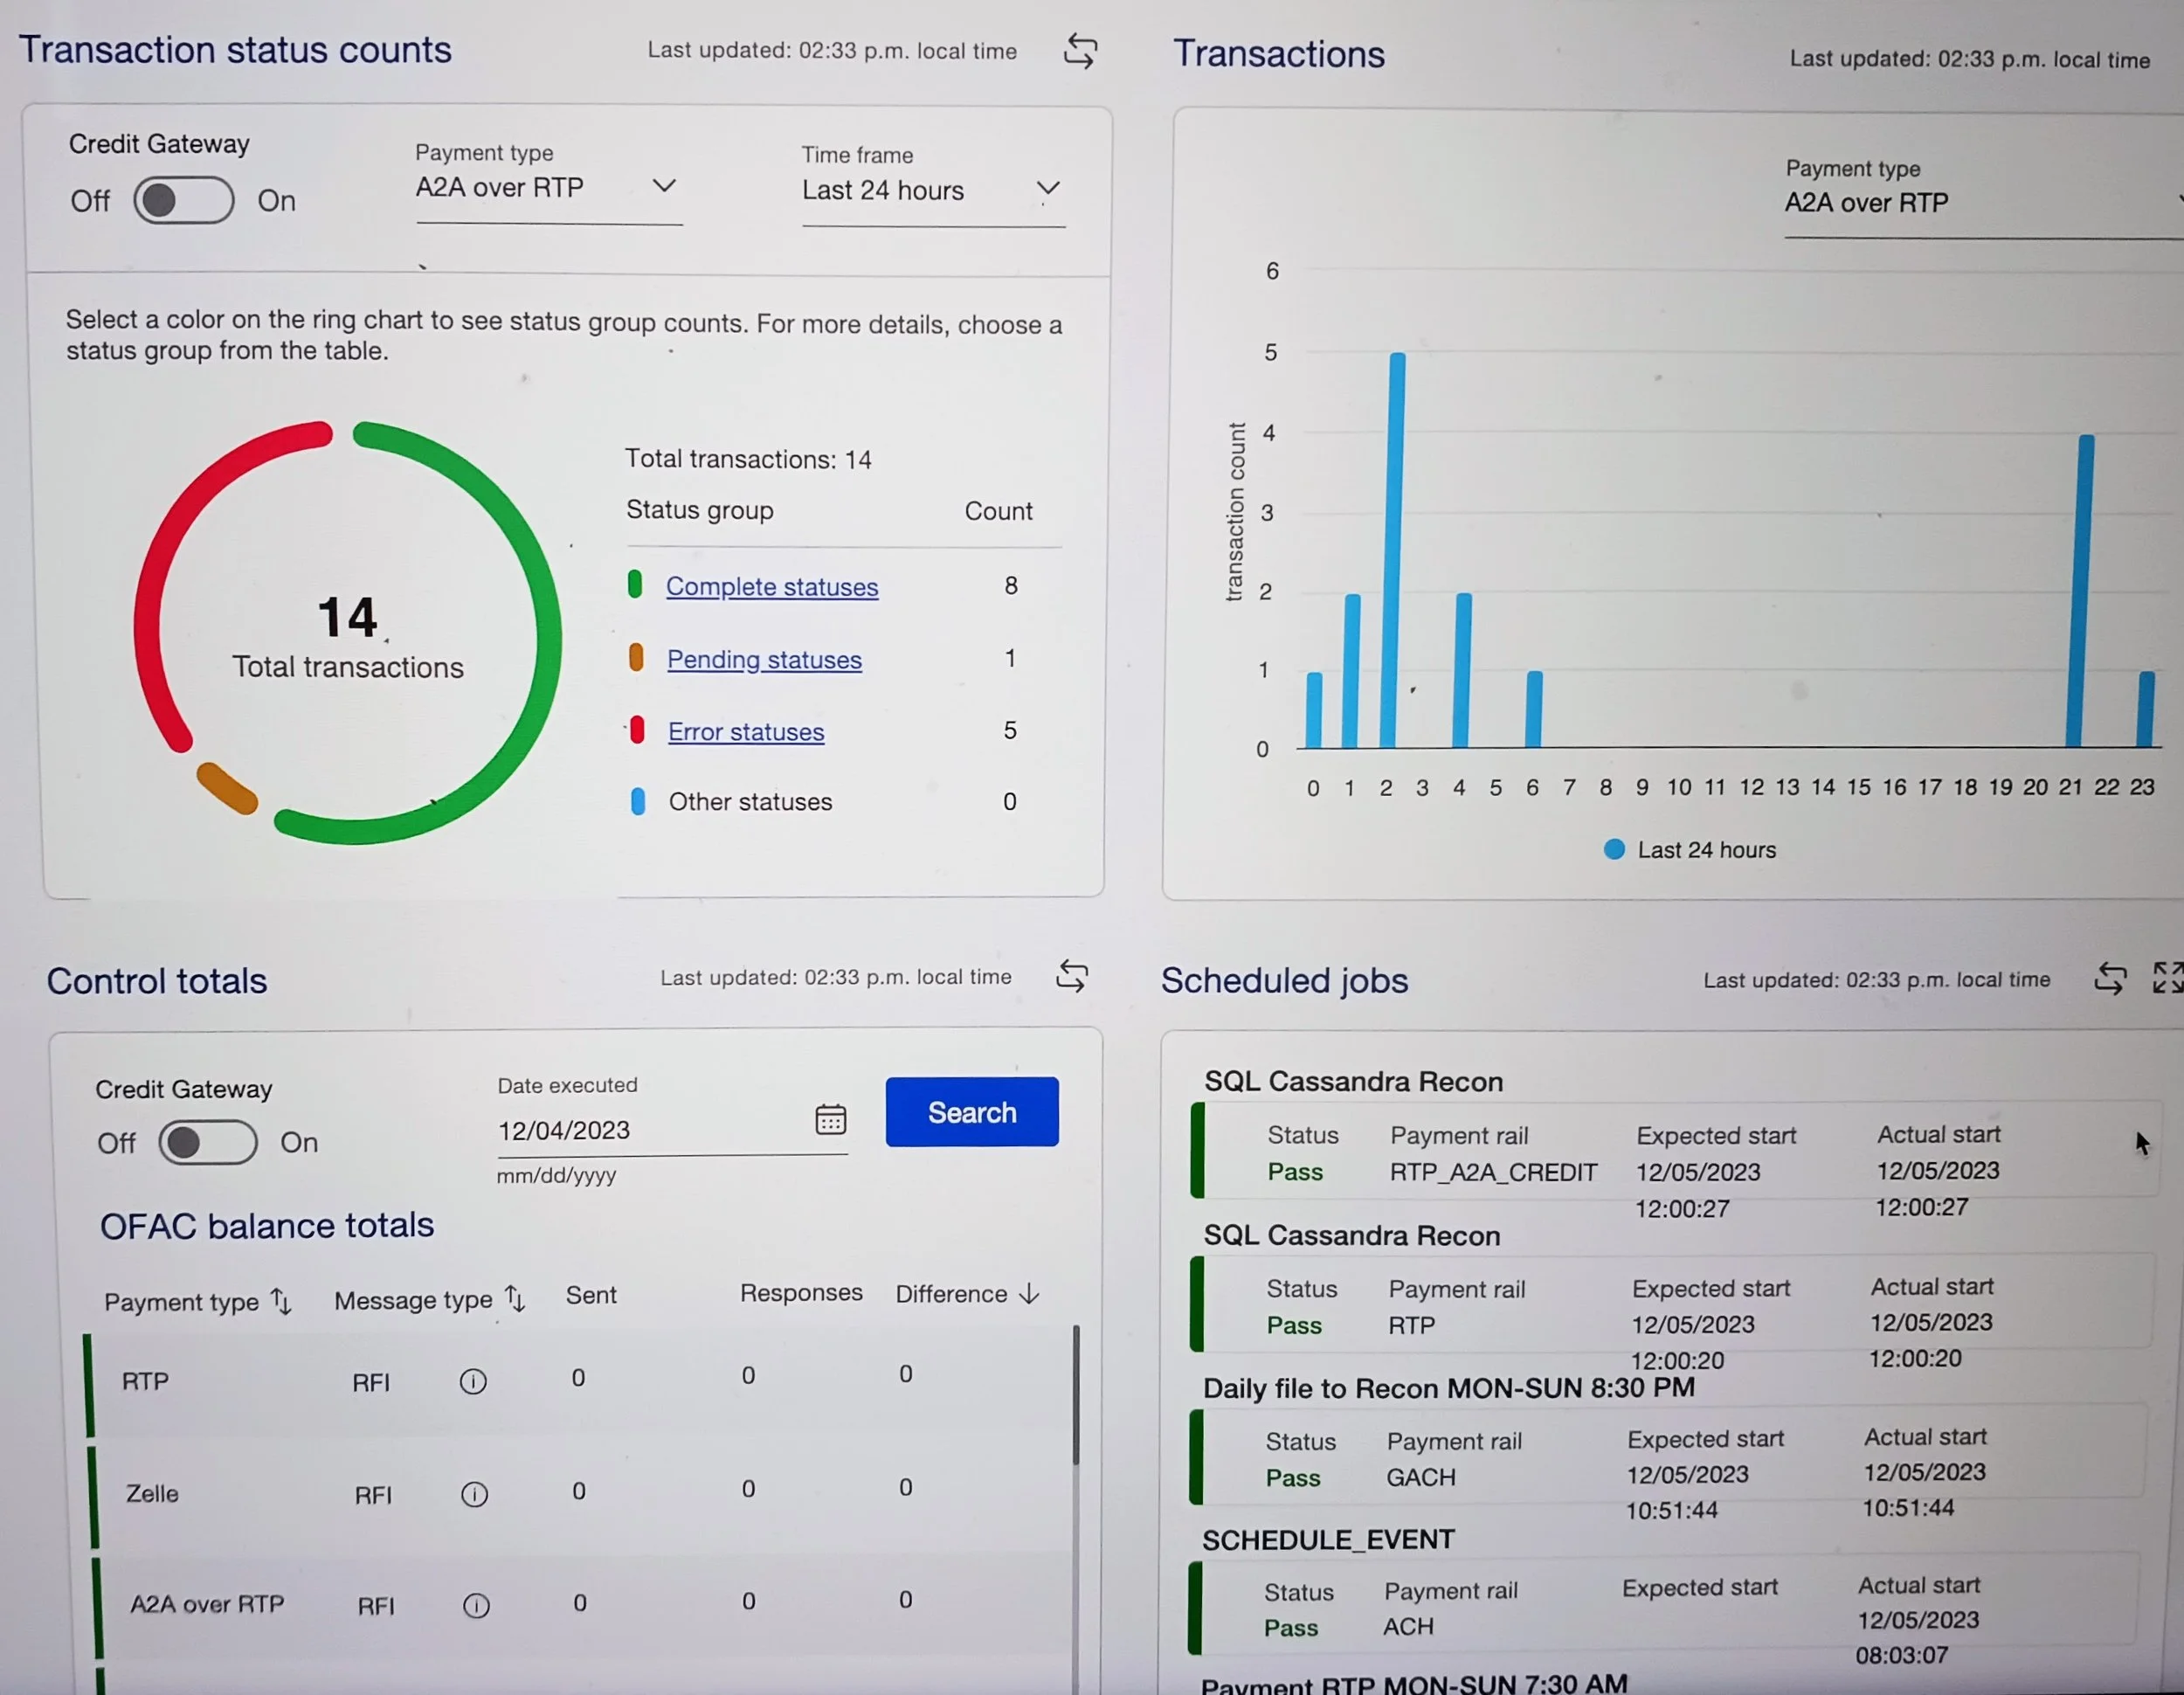The image size is (2184, 1695).
Task: Open the Complete statuses link
Action: point(772,587)
